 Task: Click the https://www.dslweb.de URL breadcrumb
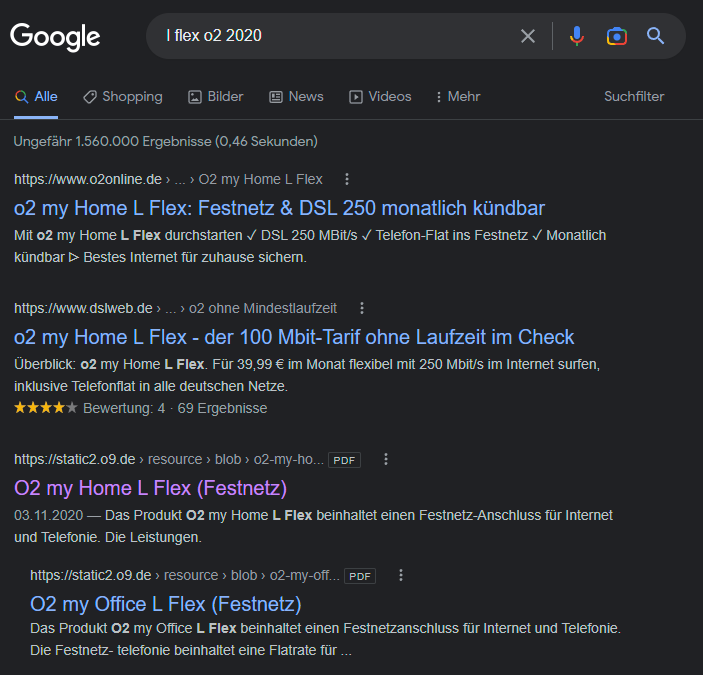[x=83, y=308]
